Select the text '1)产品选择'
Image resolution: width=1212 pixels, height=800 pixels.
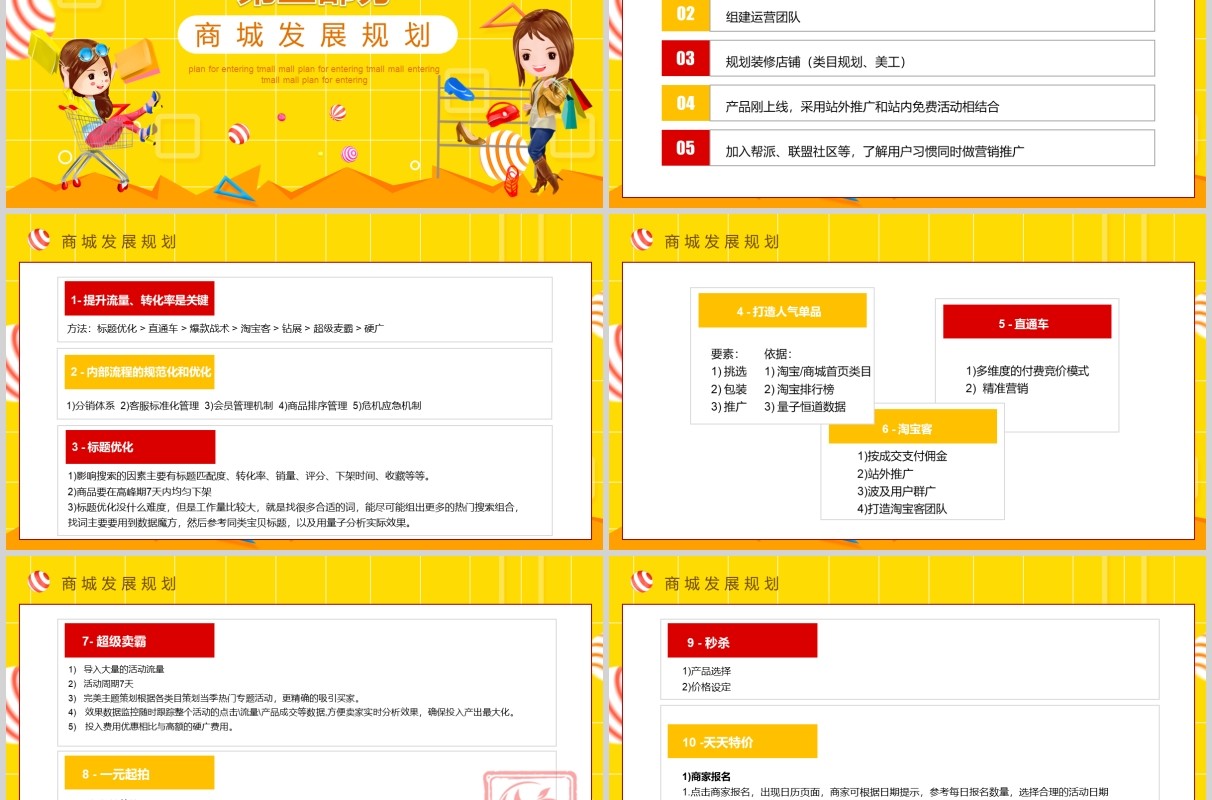pos(707,671)
